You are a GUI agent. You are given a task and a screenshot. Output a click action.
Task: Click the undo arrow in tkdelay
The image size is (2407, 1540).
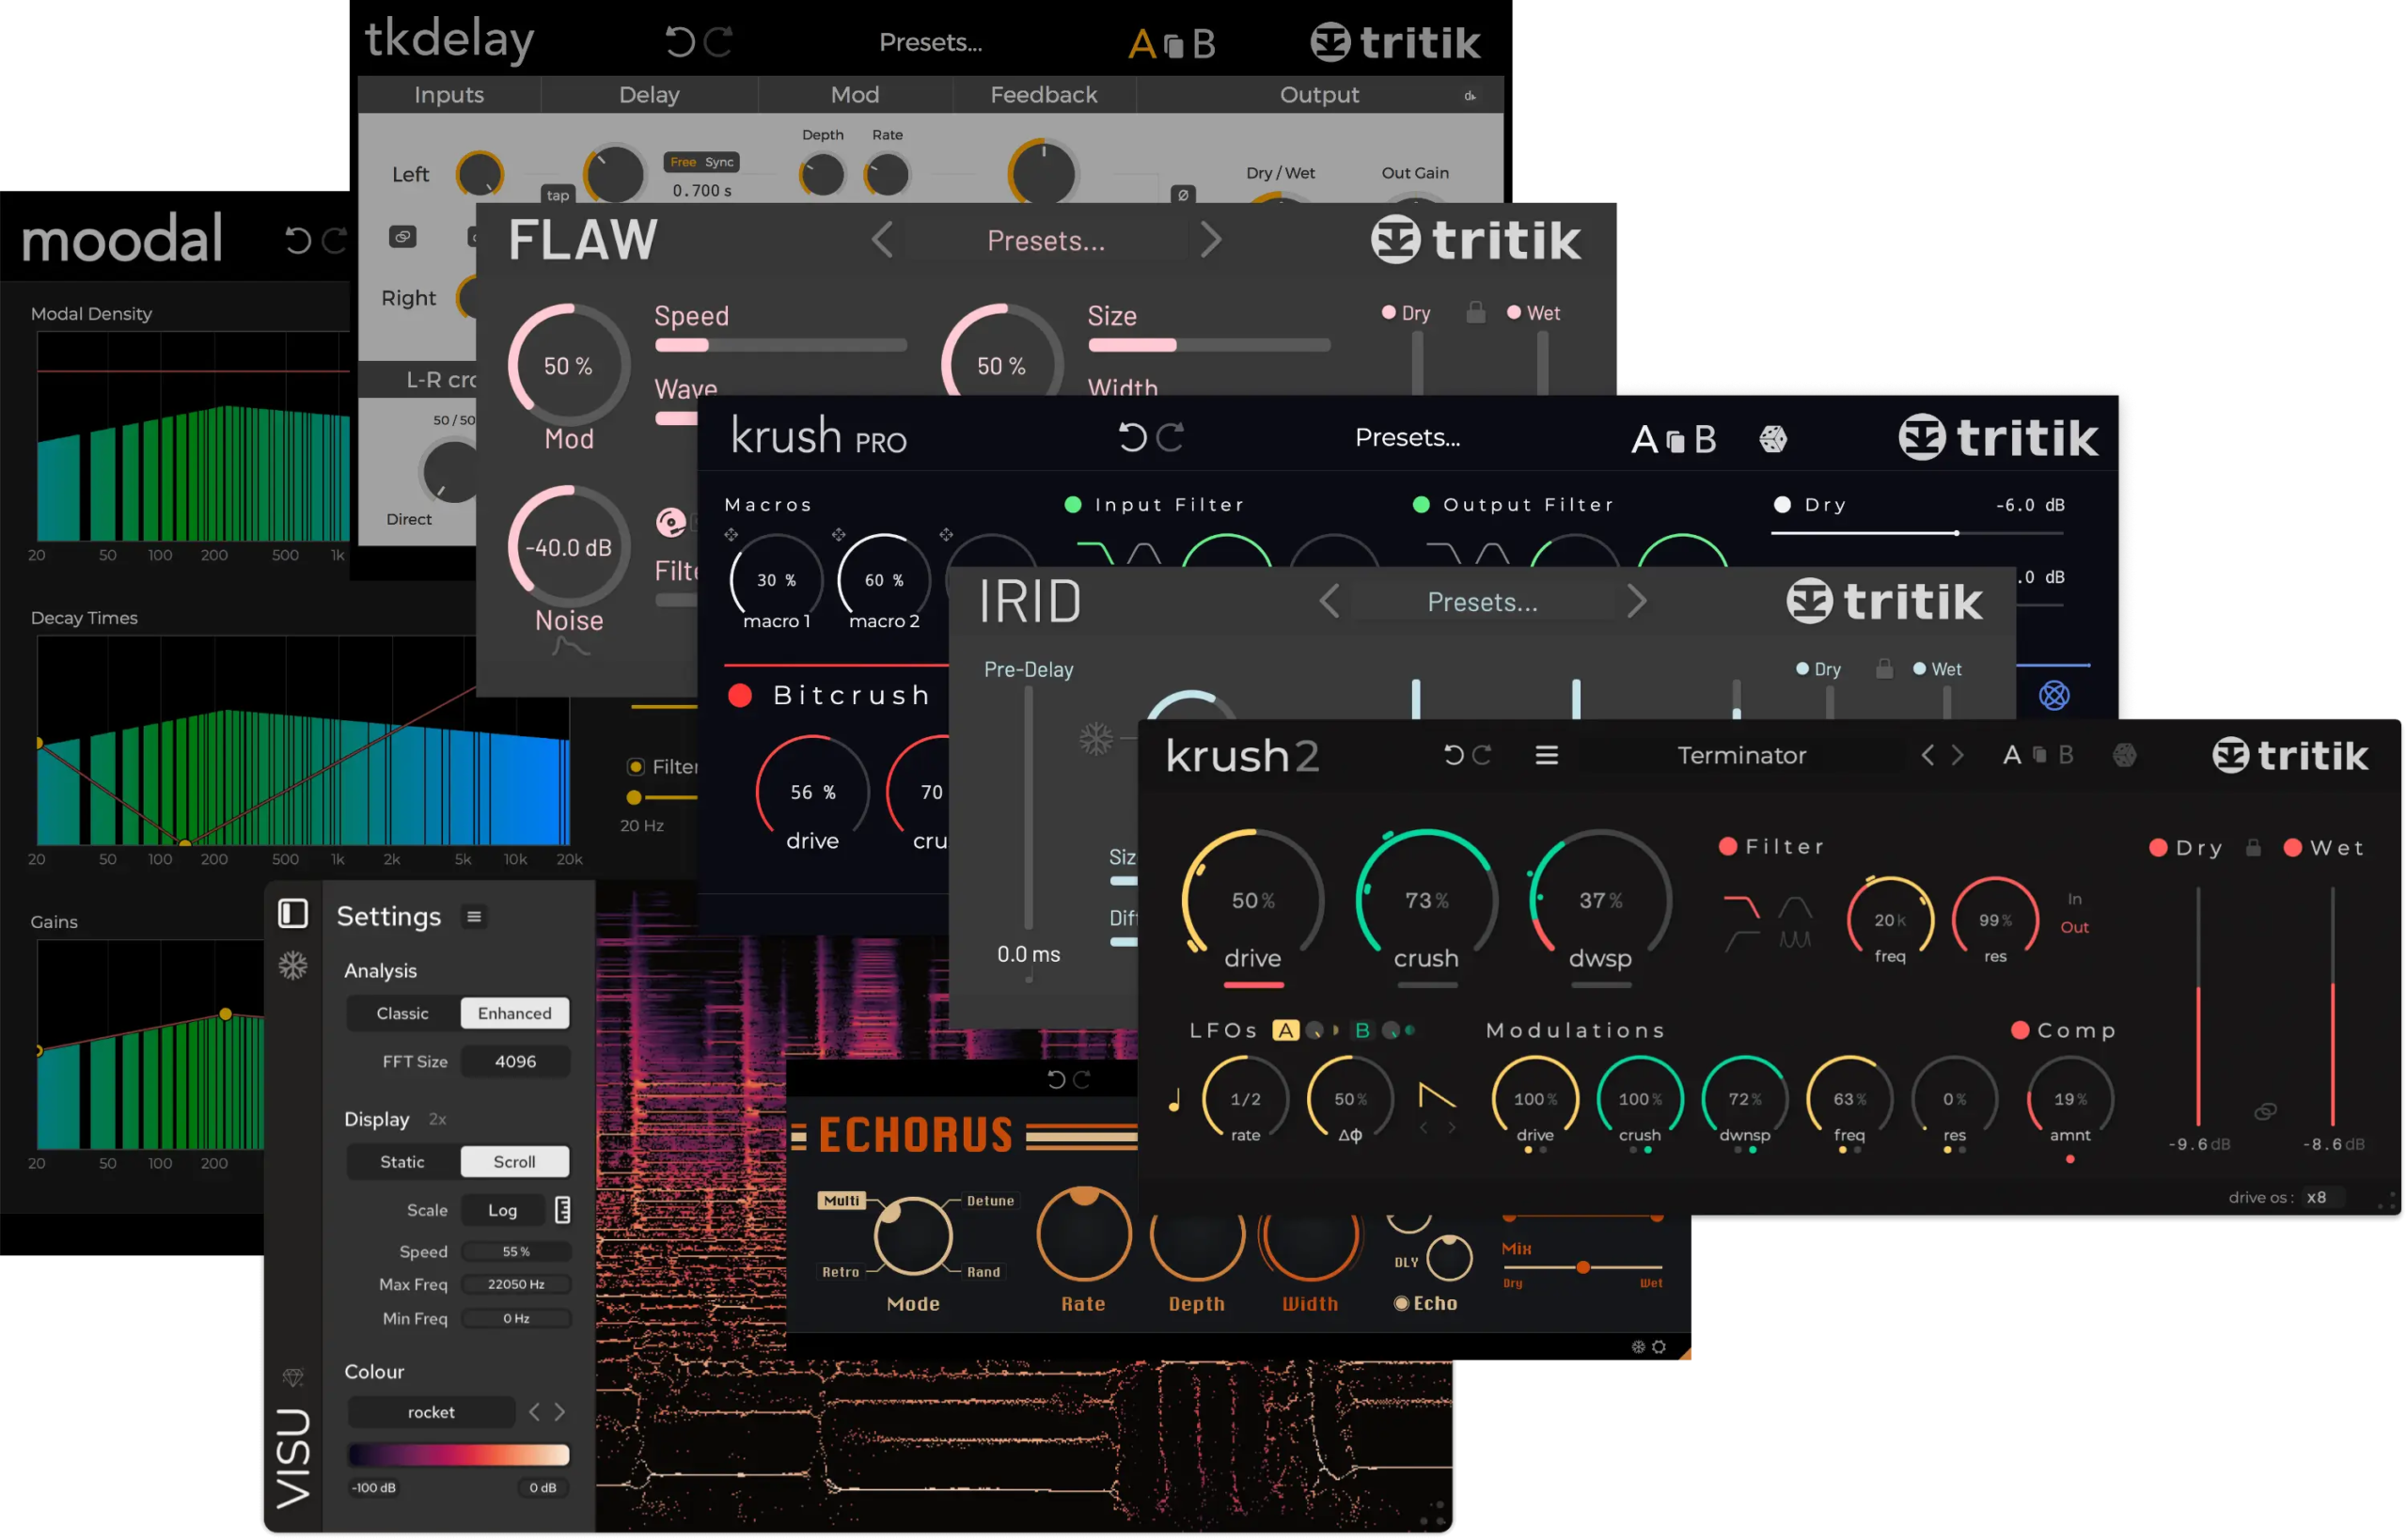click(x=680, y=42)
